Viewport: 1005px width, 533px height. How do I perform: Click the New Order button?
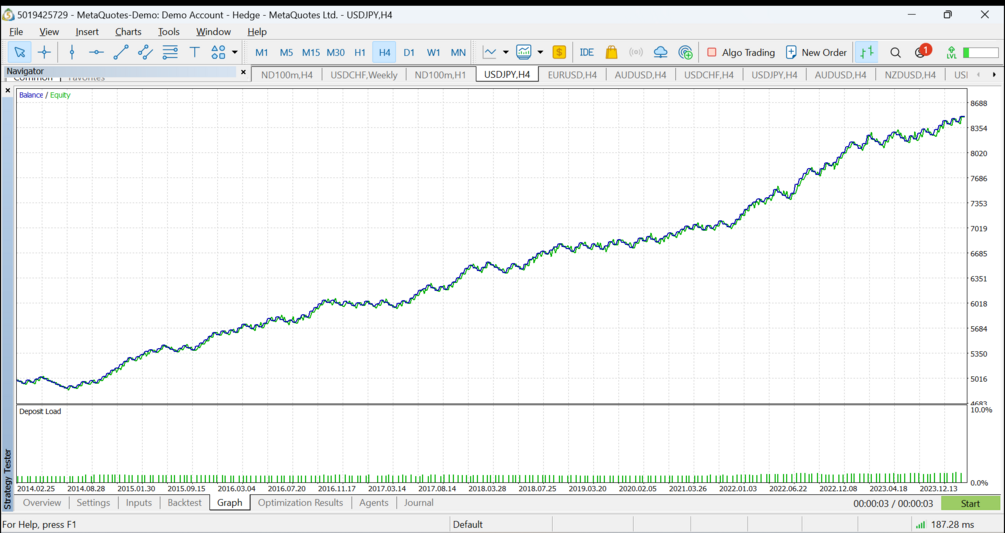coord(816,53)
